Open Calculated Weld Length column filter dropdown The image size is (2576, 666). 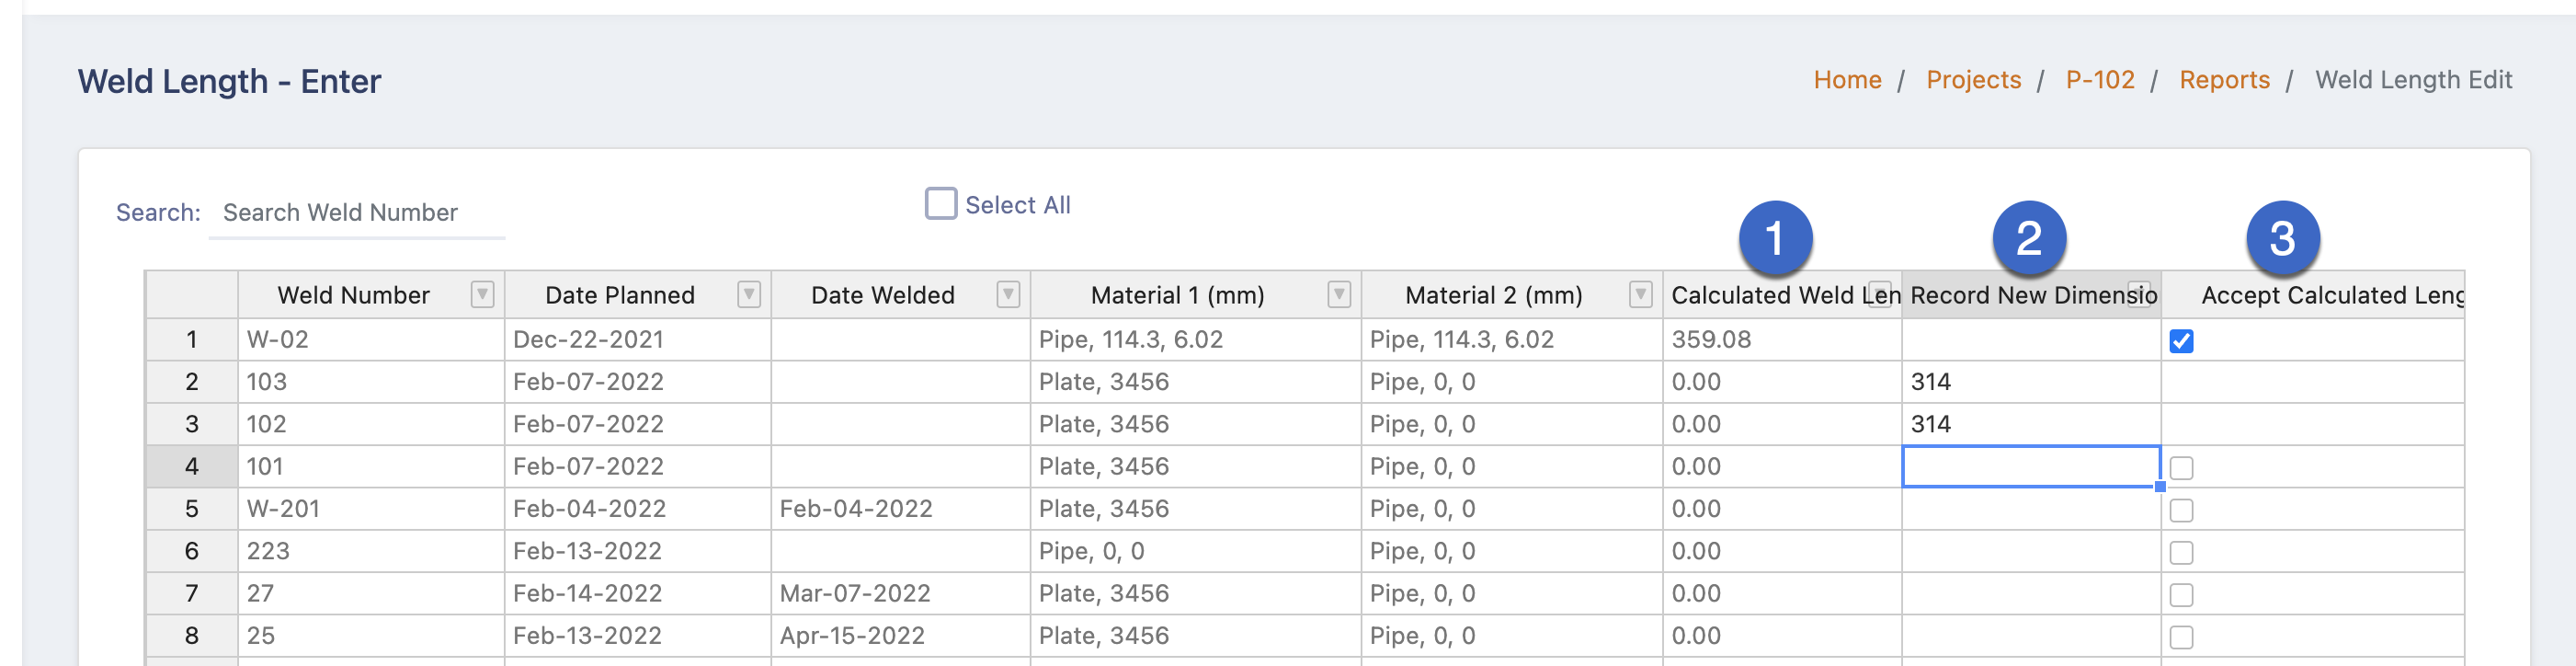tap(1880, 294)
